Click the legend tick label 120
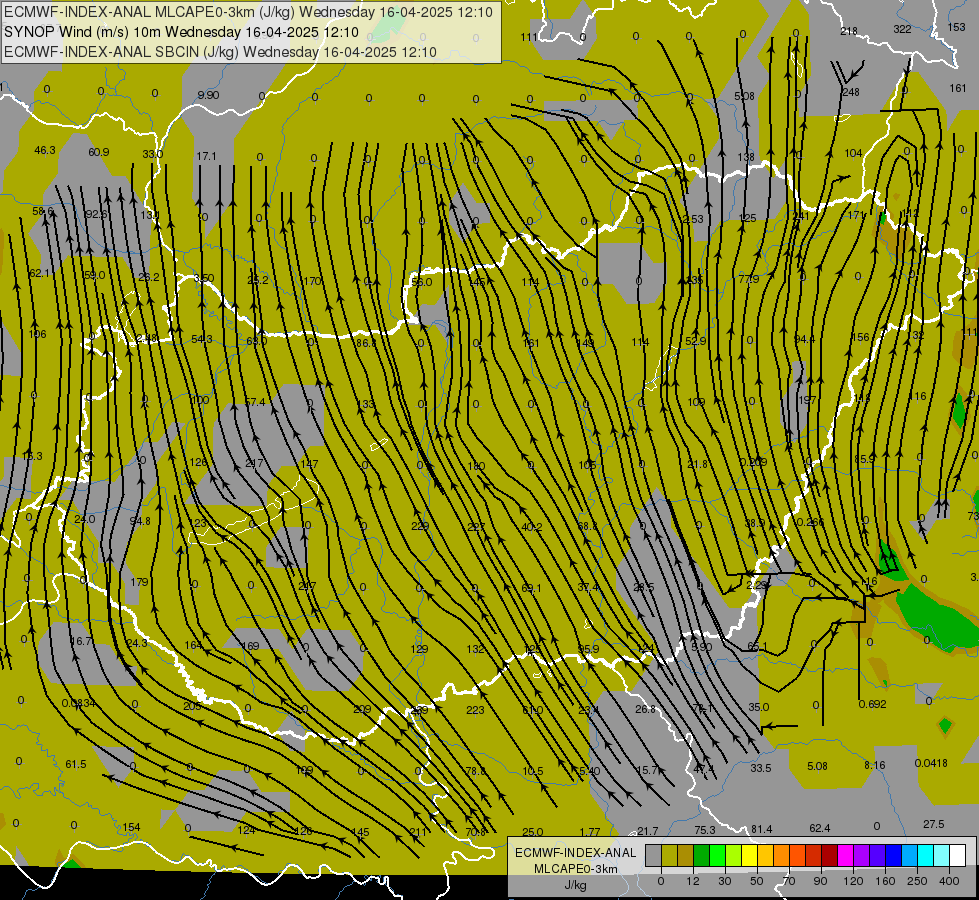Viewport: 979px width, 900px height. [853, 881]
